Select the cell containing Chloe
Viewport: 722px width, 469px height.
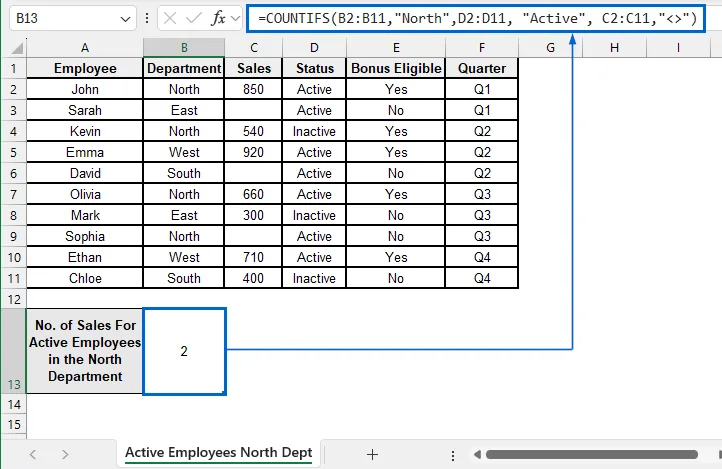coord(85,278)
